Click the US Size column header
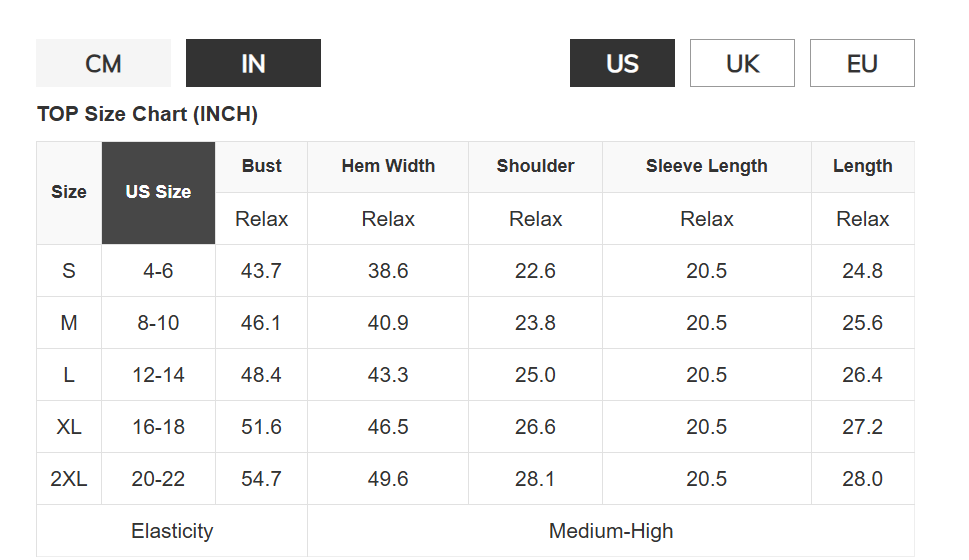 (x=158, y=193)
